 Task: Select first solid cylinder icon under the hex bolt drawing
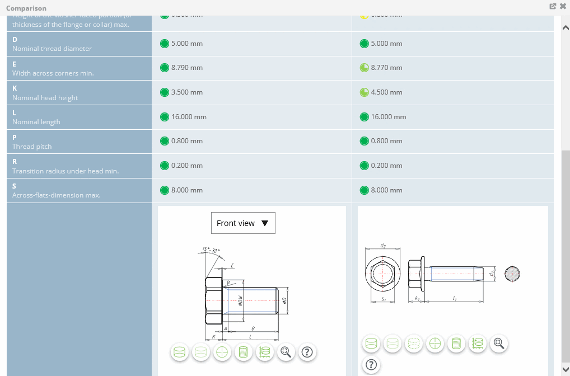click(x=179, y=352)
